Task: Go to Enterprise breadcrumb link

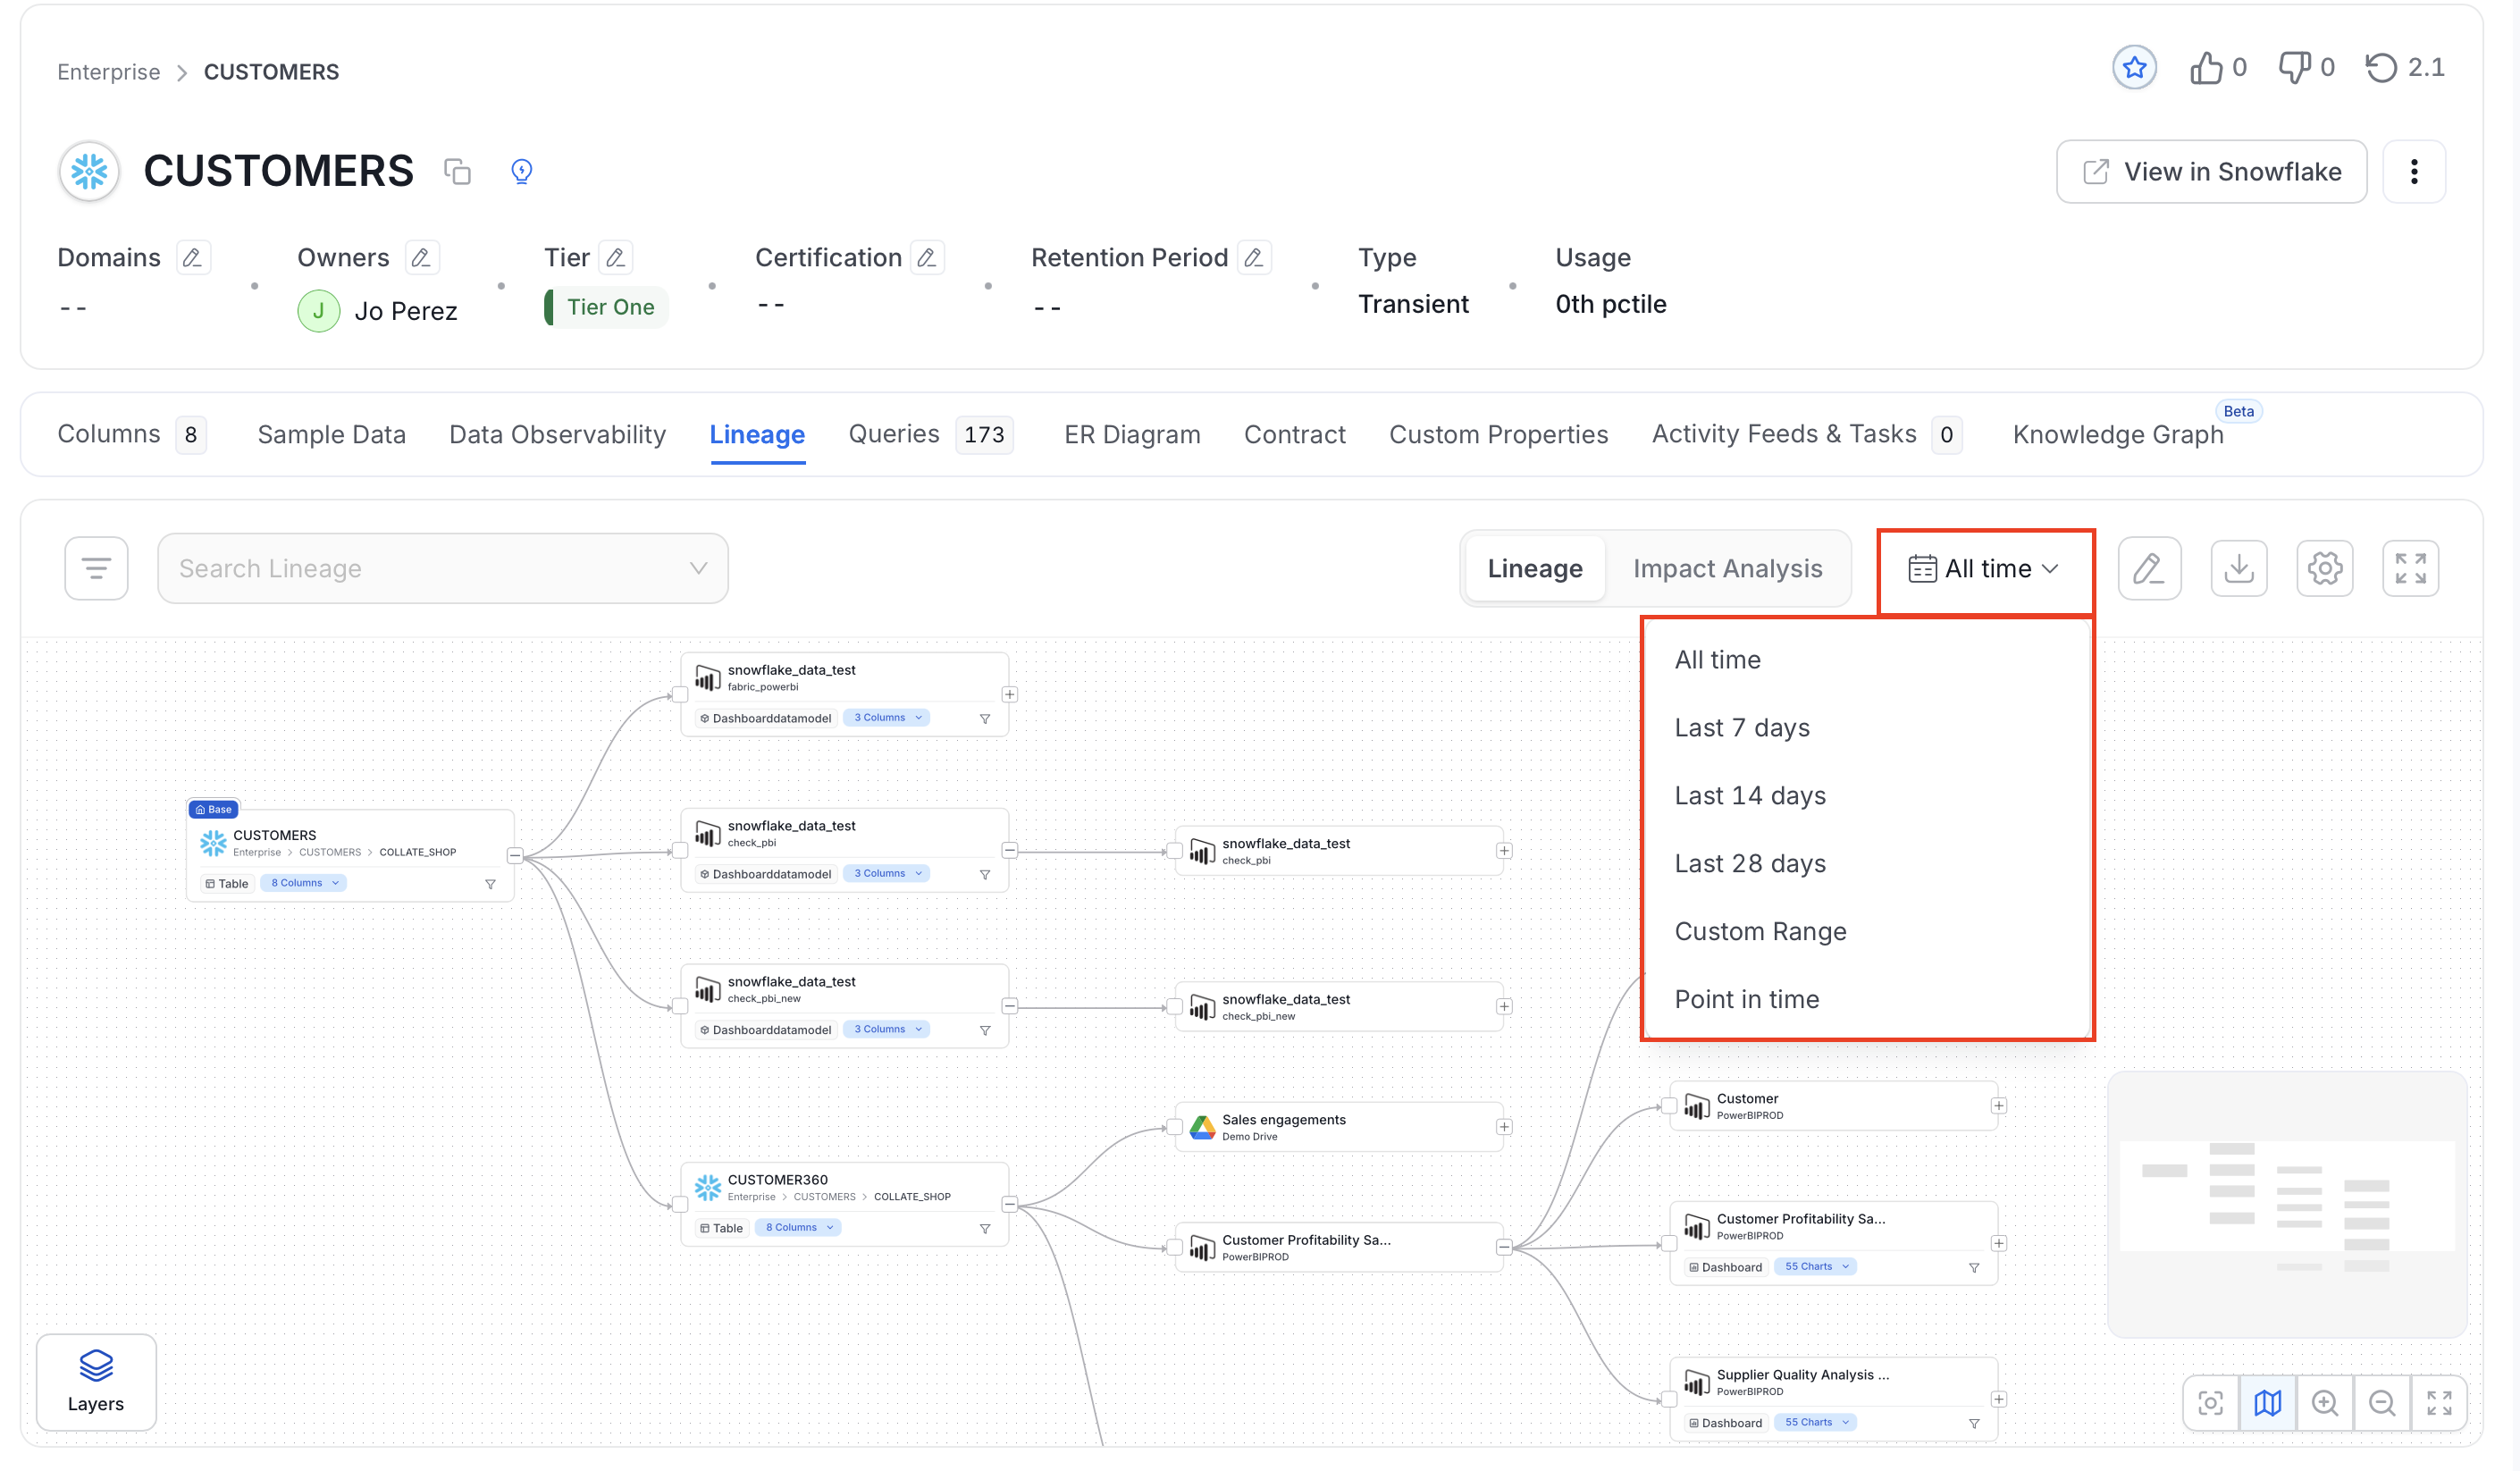Action: [x=108, y=72]
